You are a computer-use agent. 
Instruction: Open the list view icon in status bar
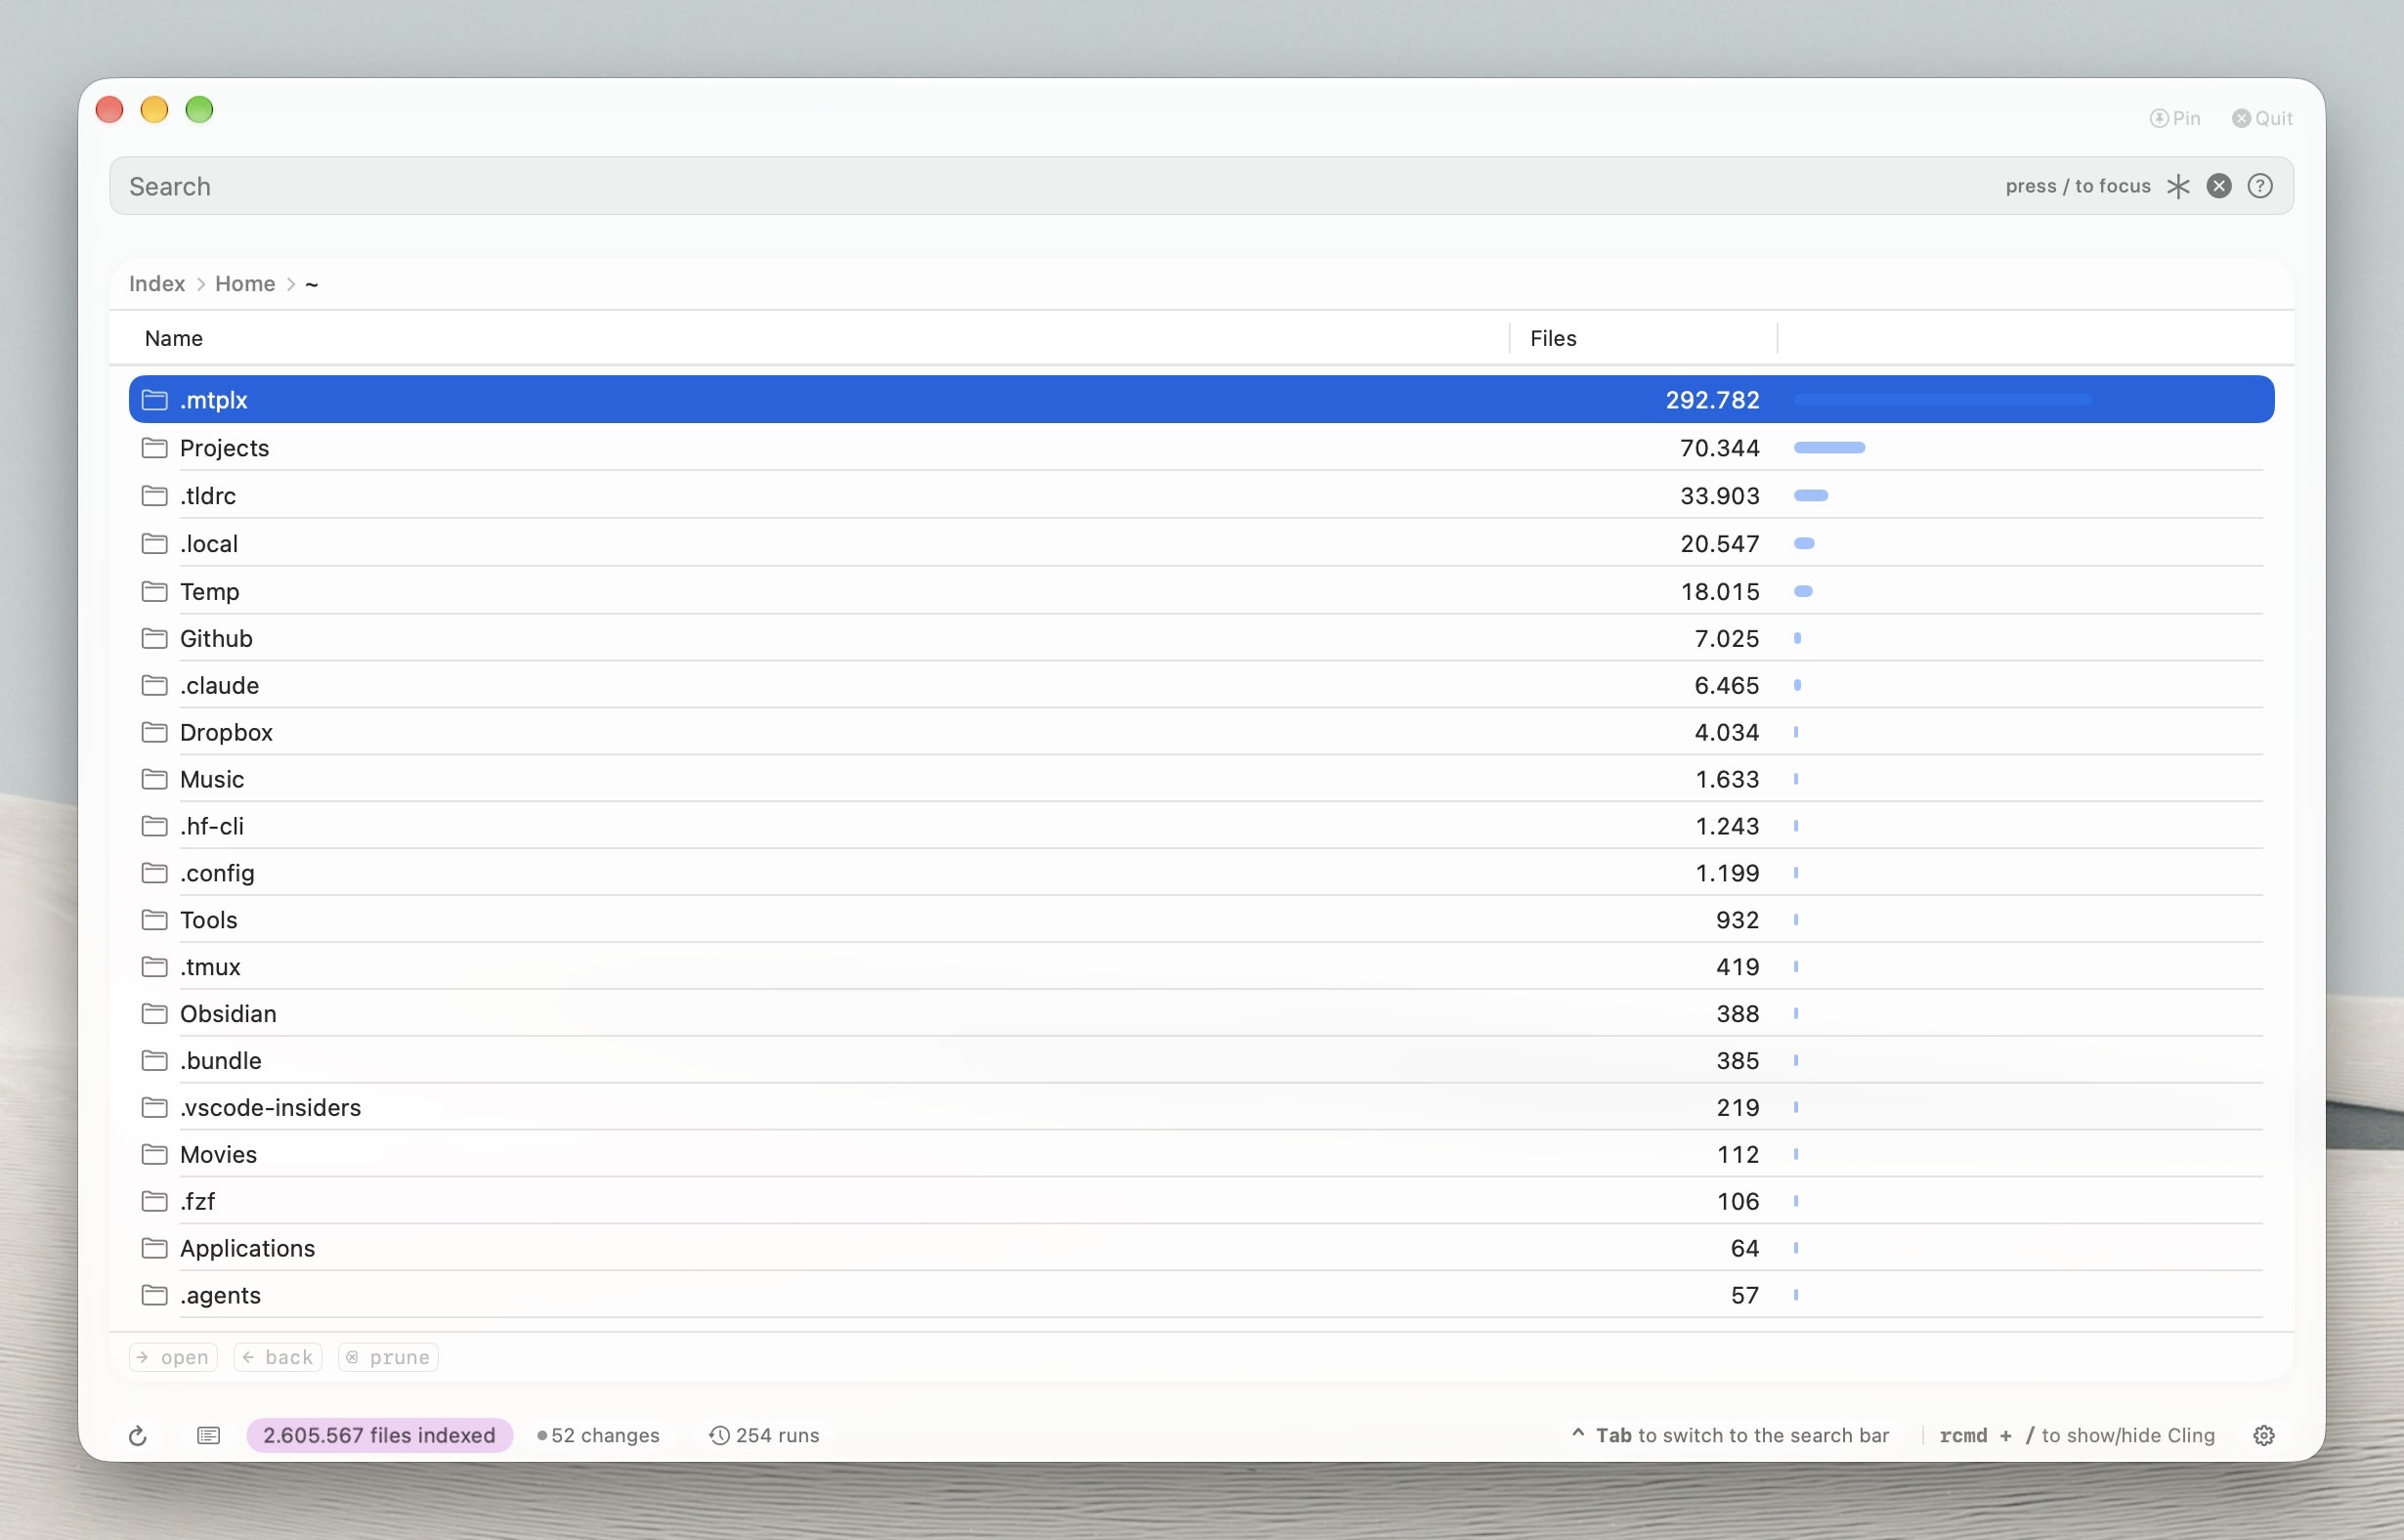click(208, 1435)
